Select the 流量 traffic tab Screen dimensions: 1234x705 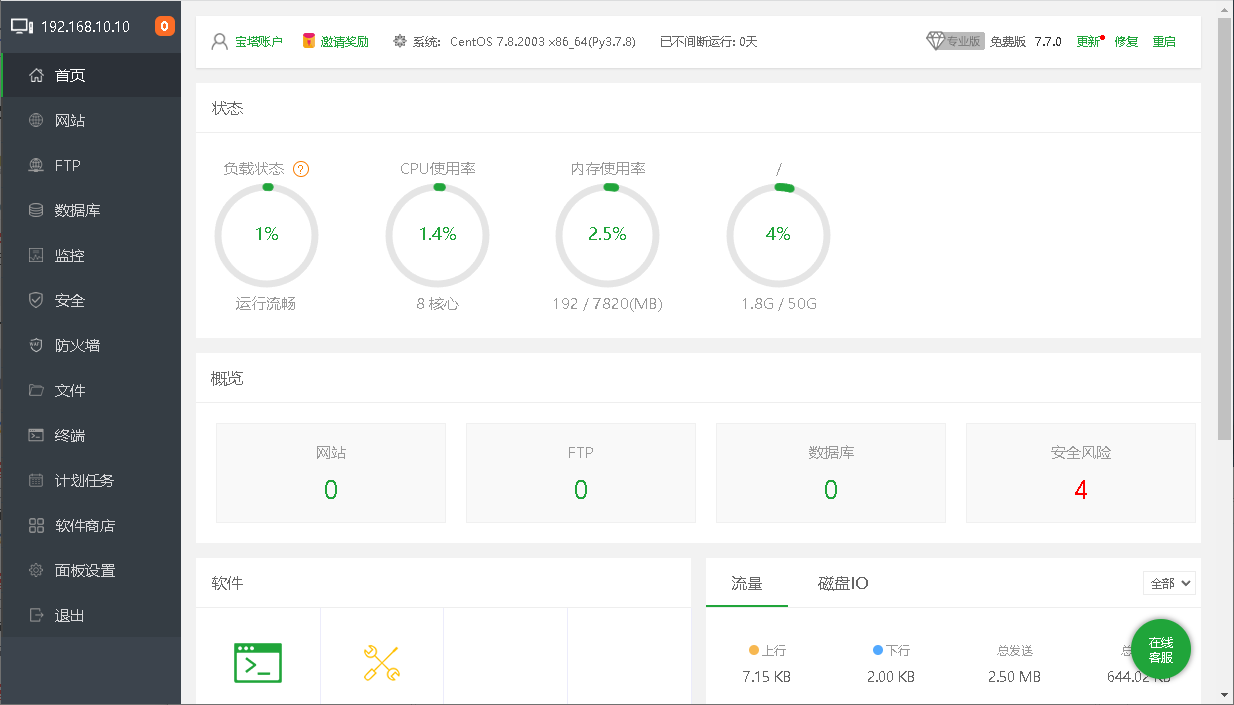click(x=747, y=583)
